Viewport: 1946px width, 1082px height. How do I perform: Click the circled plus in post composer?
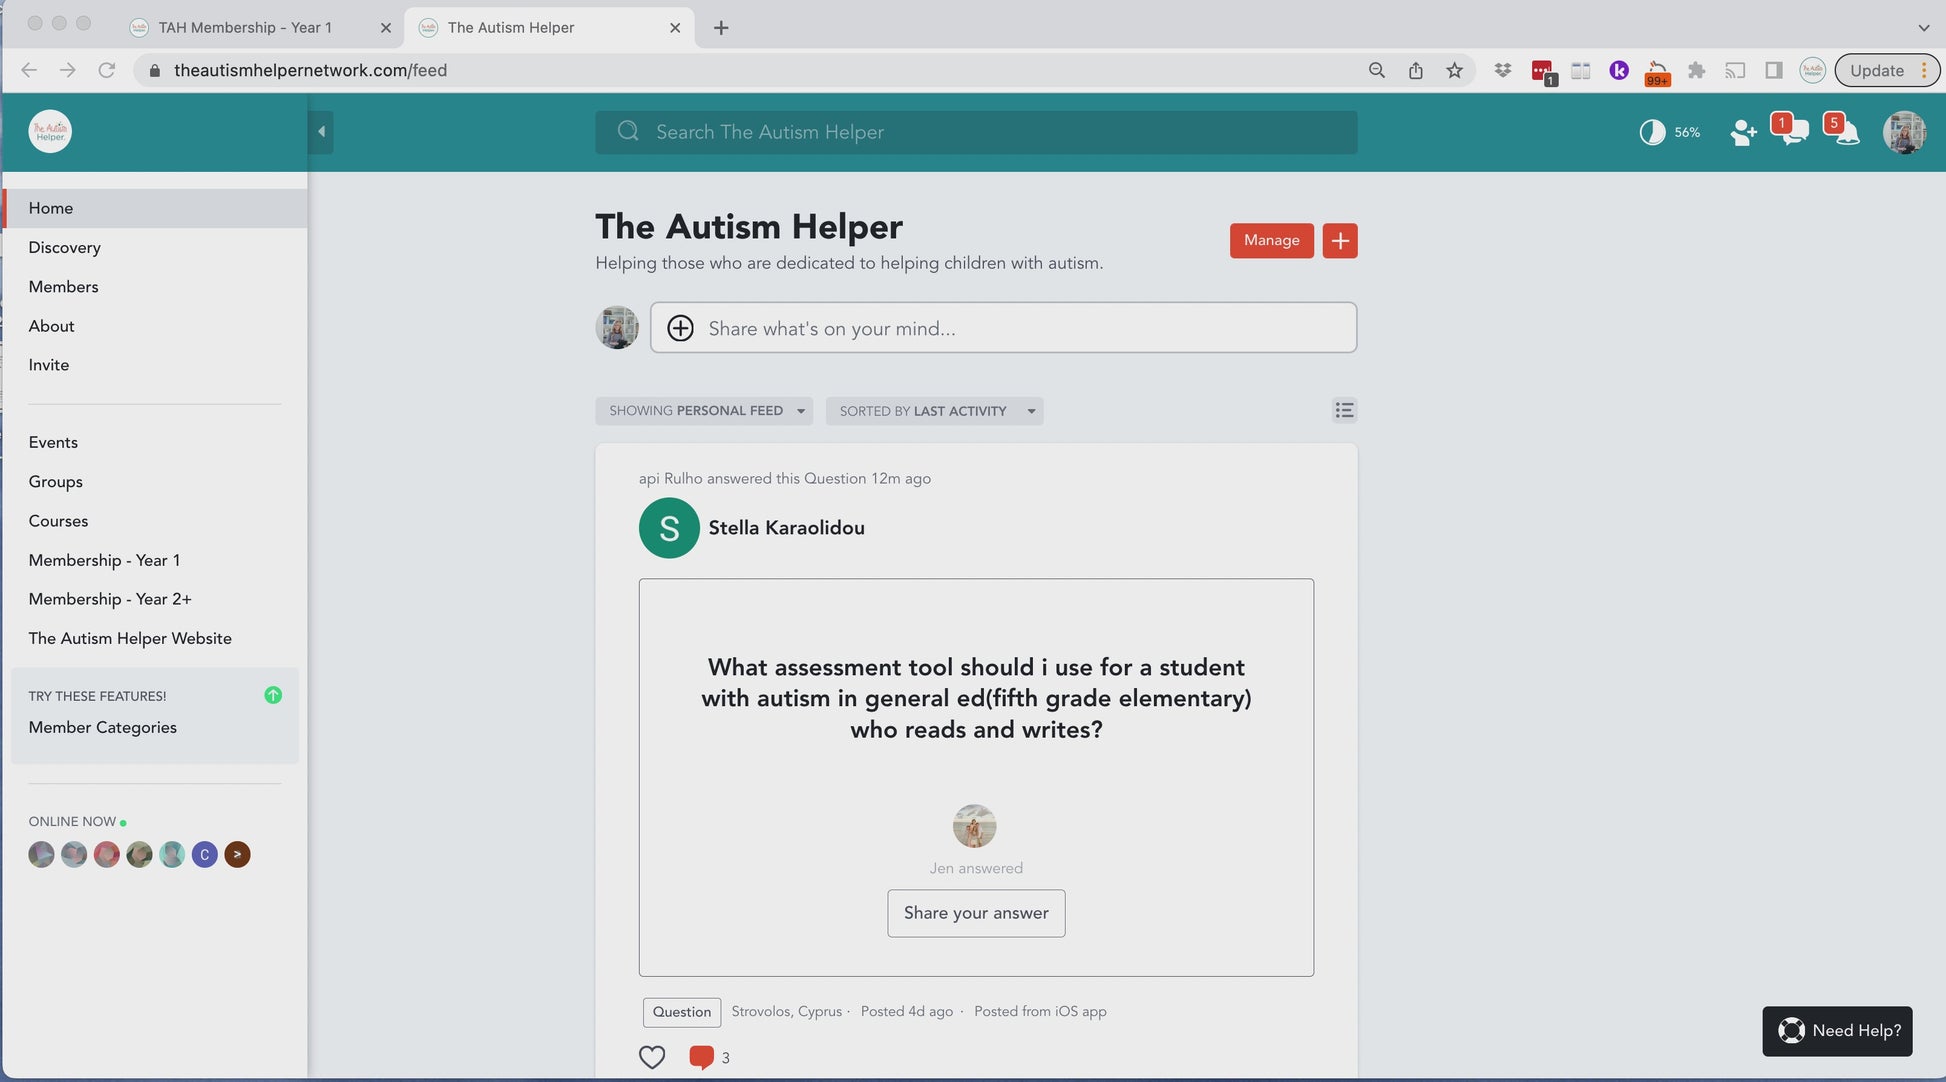click(680, 328)
